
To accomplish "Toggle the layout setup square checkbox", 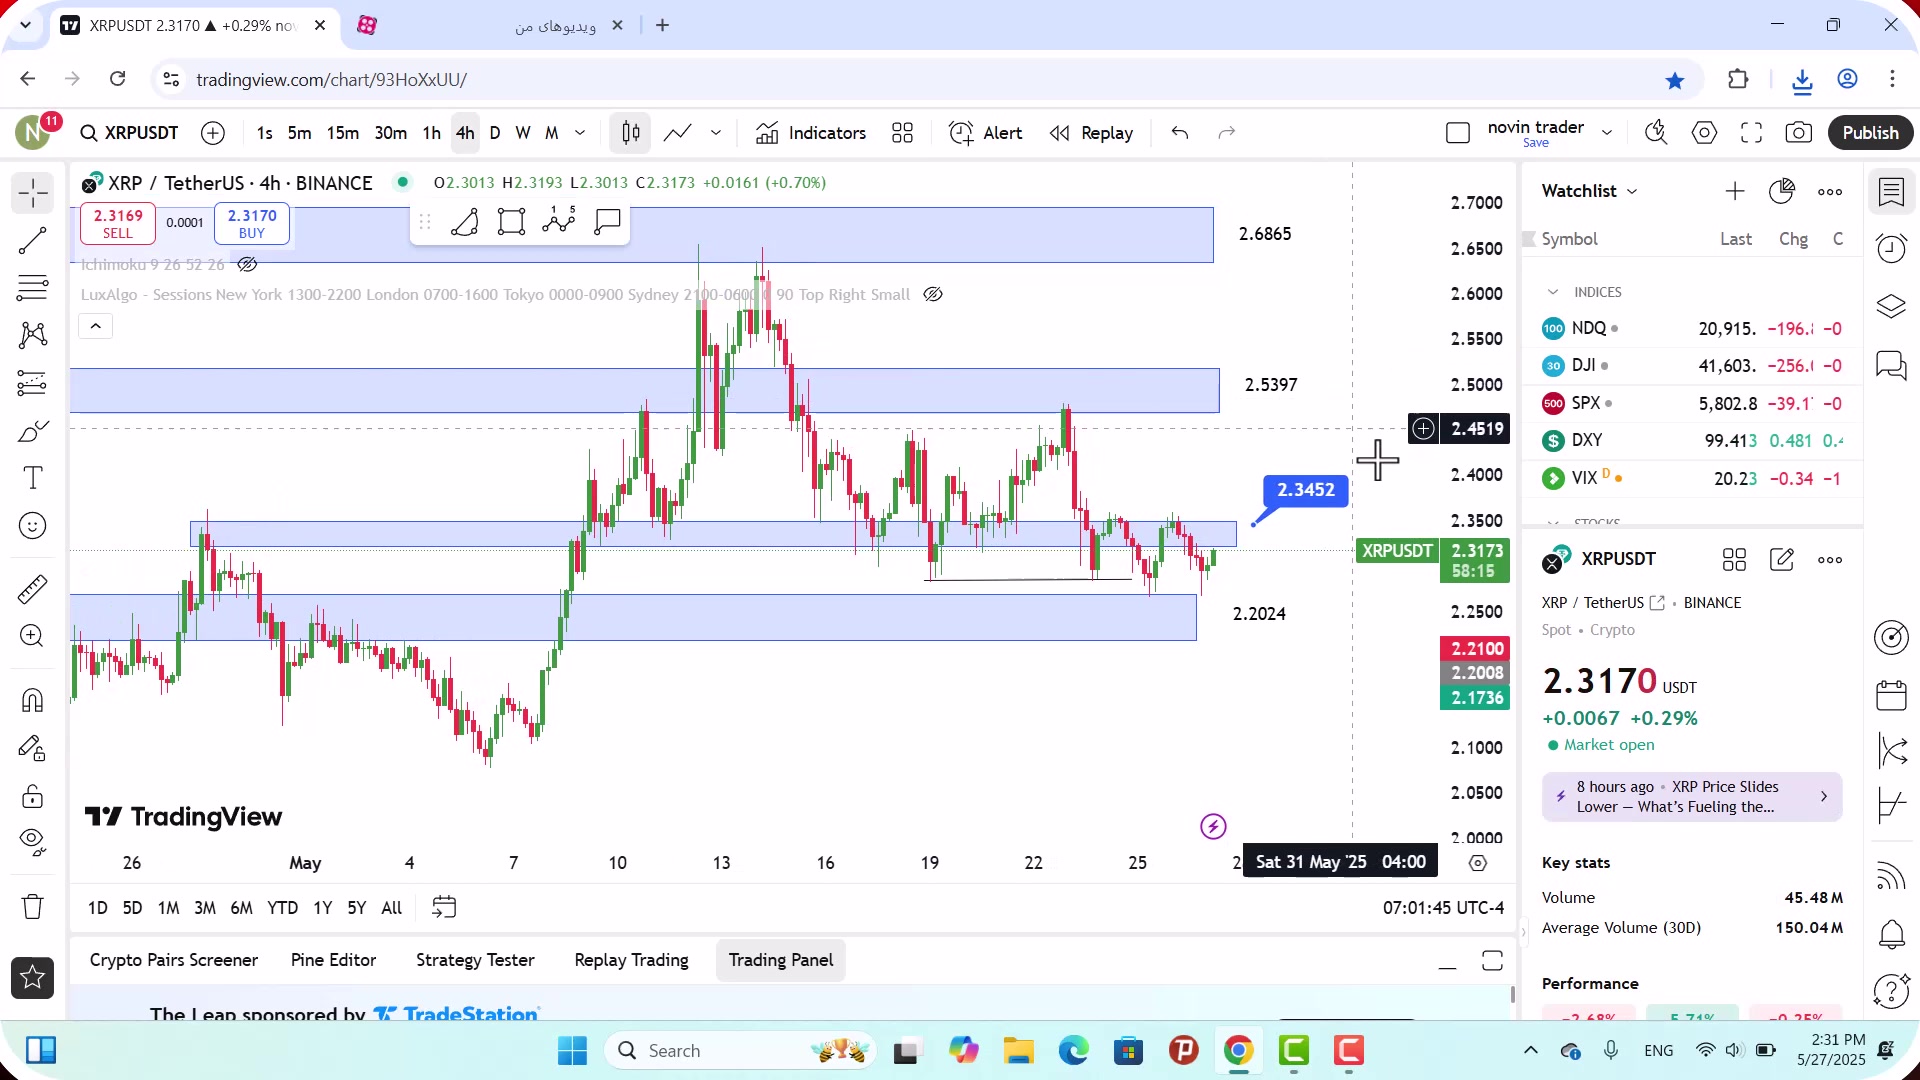I will click(x=1458, y=133).
